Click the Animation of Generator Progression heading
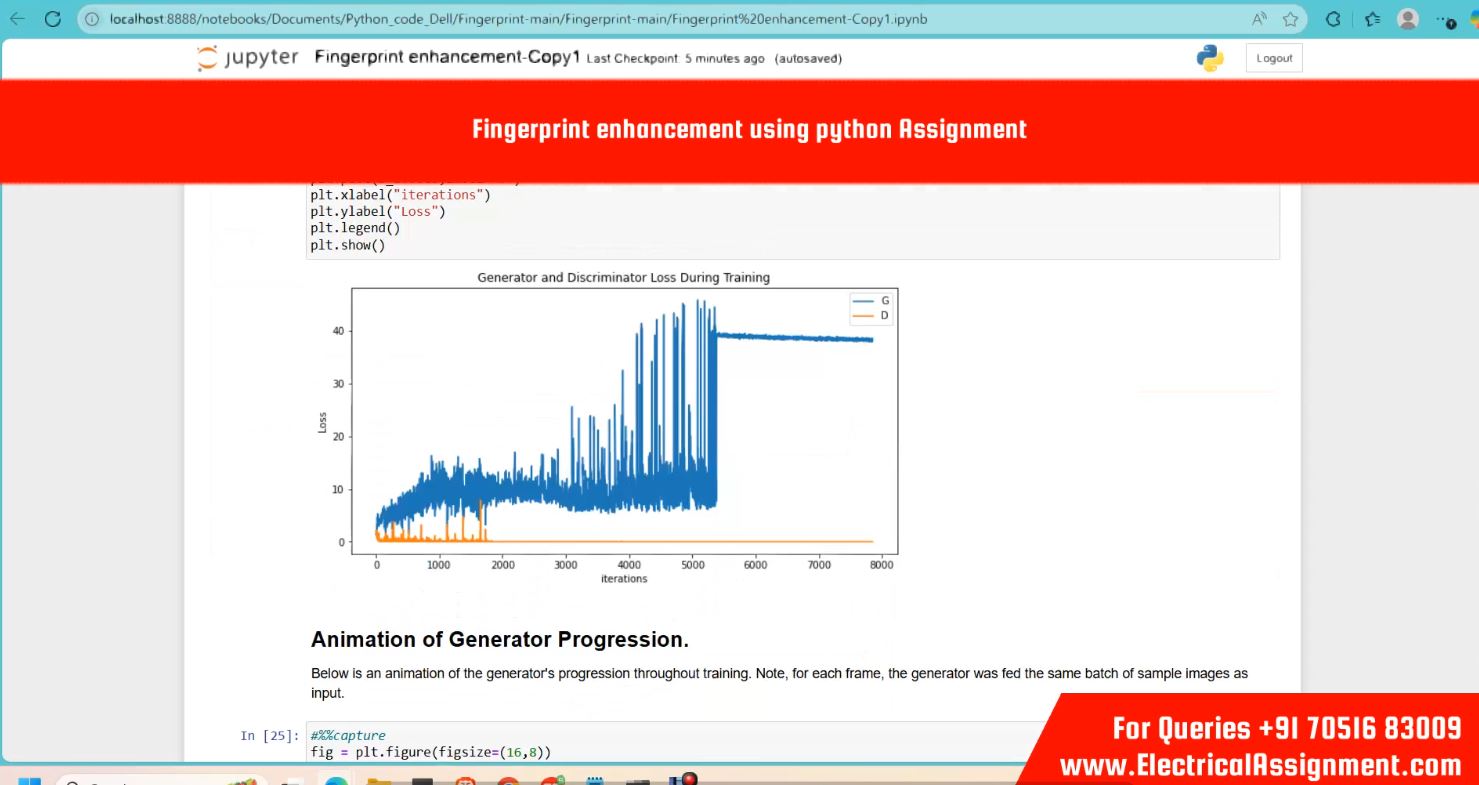The width and height of the screenshot is (1479, 785). tap(499, 640)
